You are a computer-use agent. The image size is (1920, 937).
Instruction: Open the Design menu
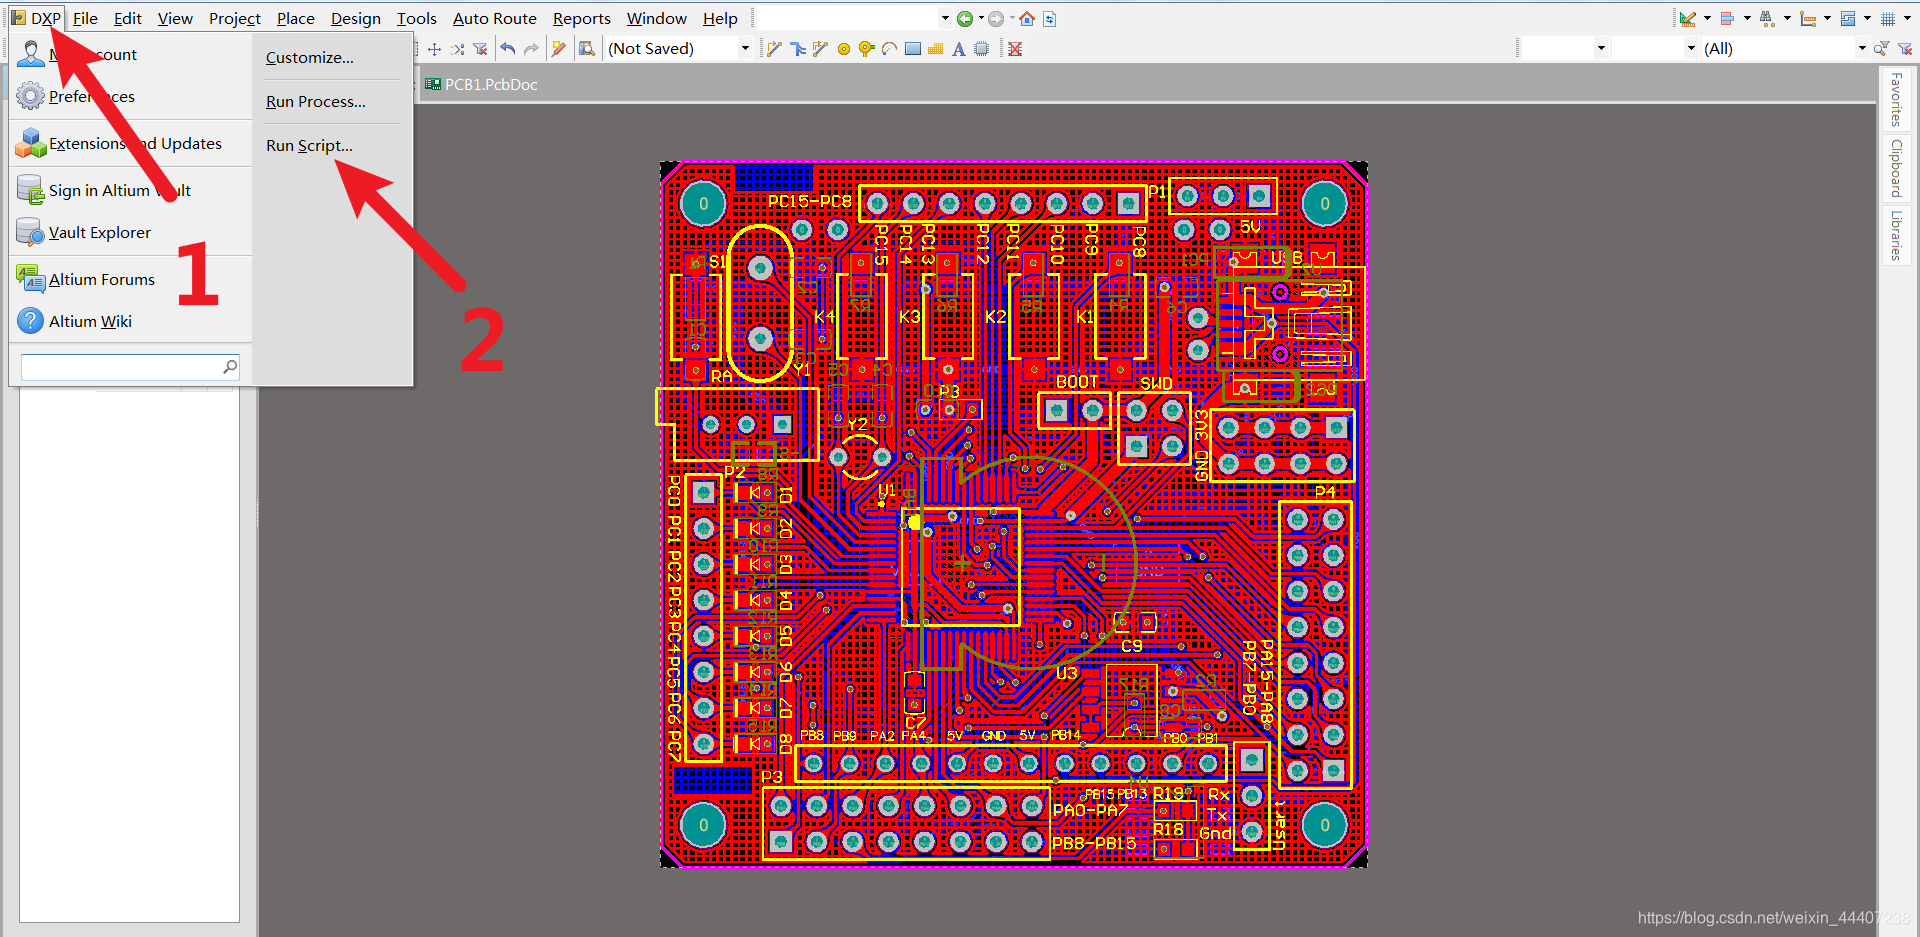356,18
